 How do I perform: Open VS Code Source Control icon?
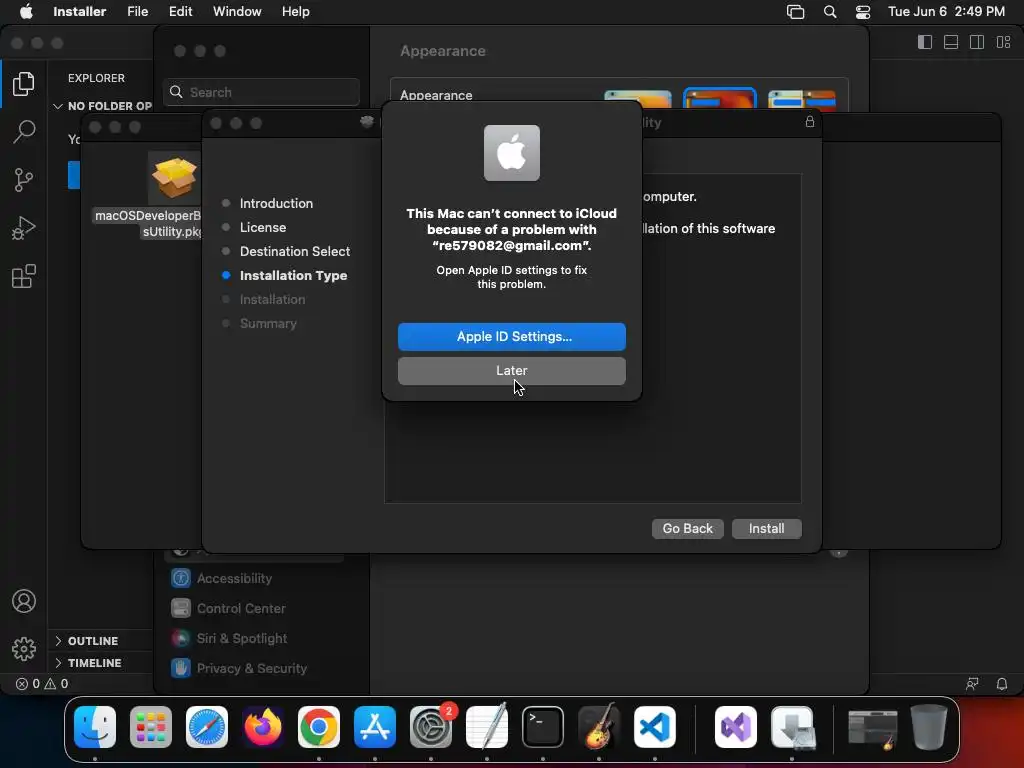pos(24,180)
